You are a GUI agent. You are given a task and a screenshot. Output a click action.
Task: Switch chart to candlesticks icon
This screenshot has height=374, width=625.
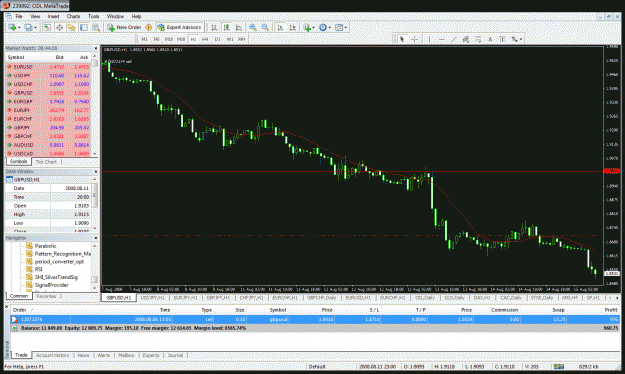coord(226,27)
